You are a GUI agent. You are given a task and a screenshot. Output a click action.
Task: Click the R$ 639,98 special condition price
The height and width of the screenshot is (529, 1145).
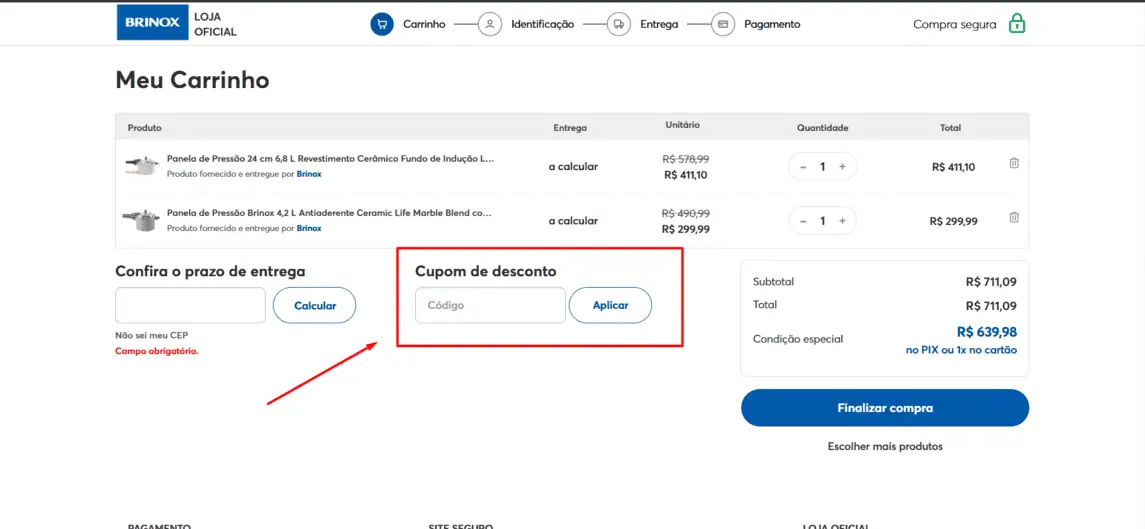(987, 332)
